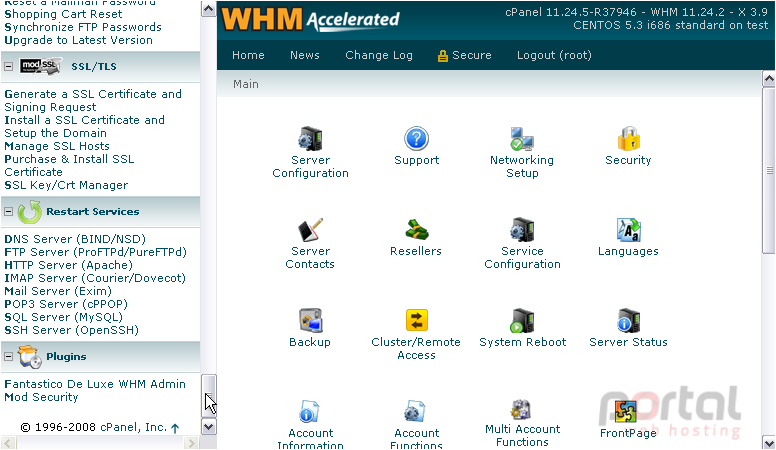Open the Multi Account Functions icon
The image size is (776, 450).
[x=521, y=409]
